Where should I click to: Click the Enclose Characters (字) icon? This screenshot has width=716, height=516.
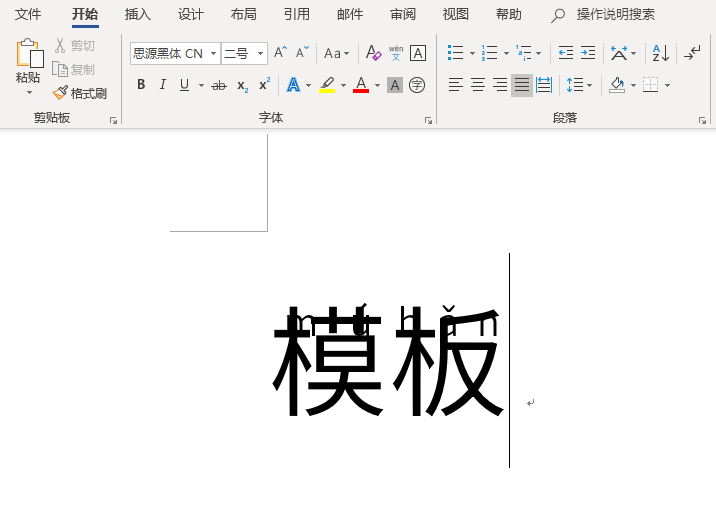[417, 85]
